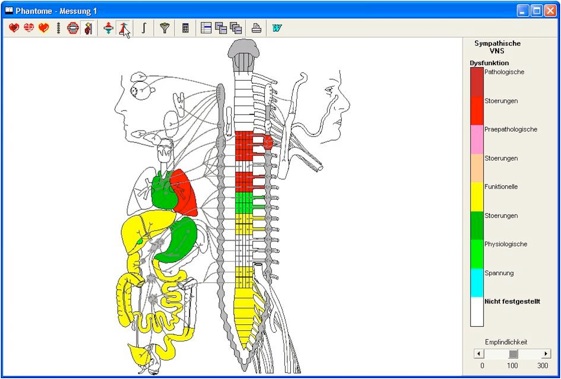The width and height of the screenshot is (561, 379).
Task: Select the vertical dotted spine icon
Action: [x=58, y=28]
